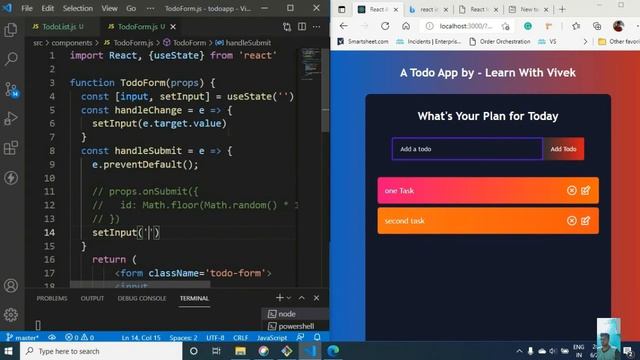640x360 pixels.
Task: Open browser tab actions menu
Action: click(x=342, y=9)
